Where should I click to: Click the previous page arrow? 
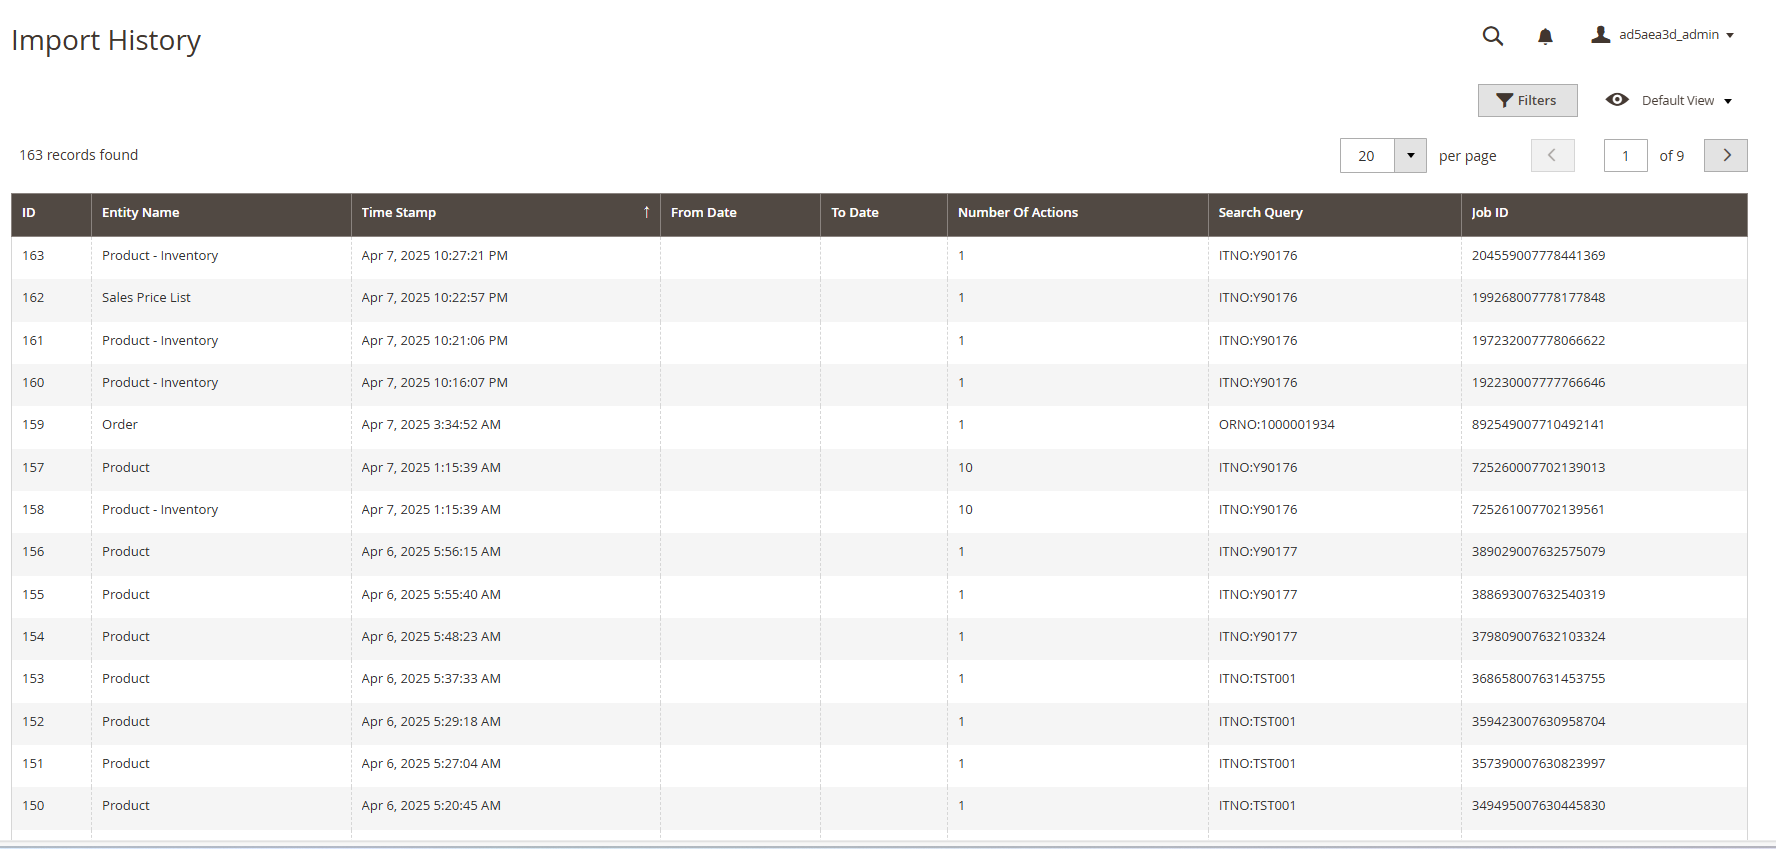tap(1552, 156)
